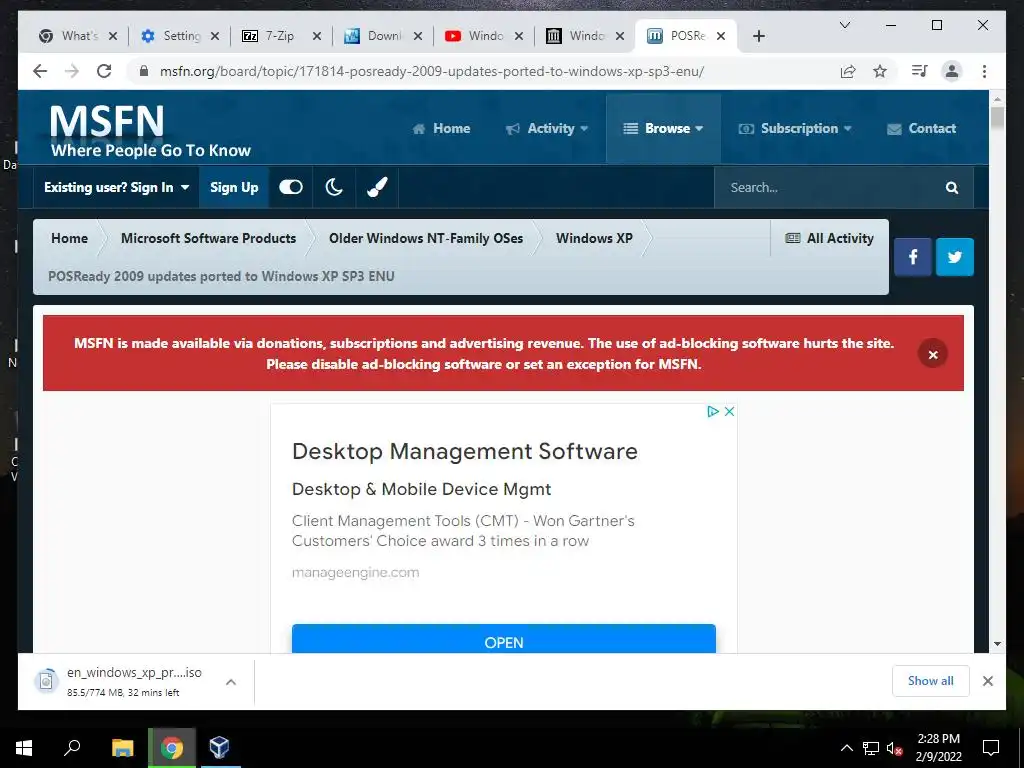Share on Facebook with the f icon
This screenshot has height=768, width=1024.
[913, 257]
